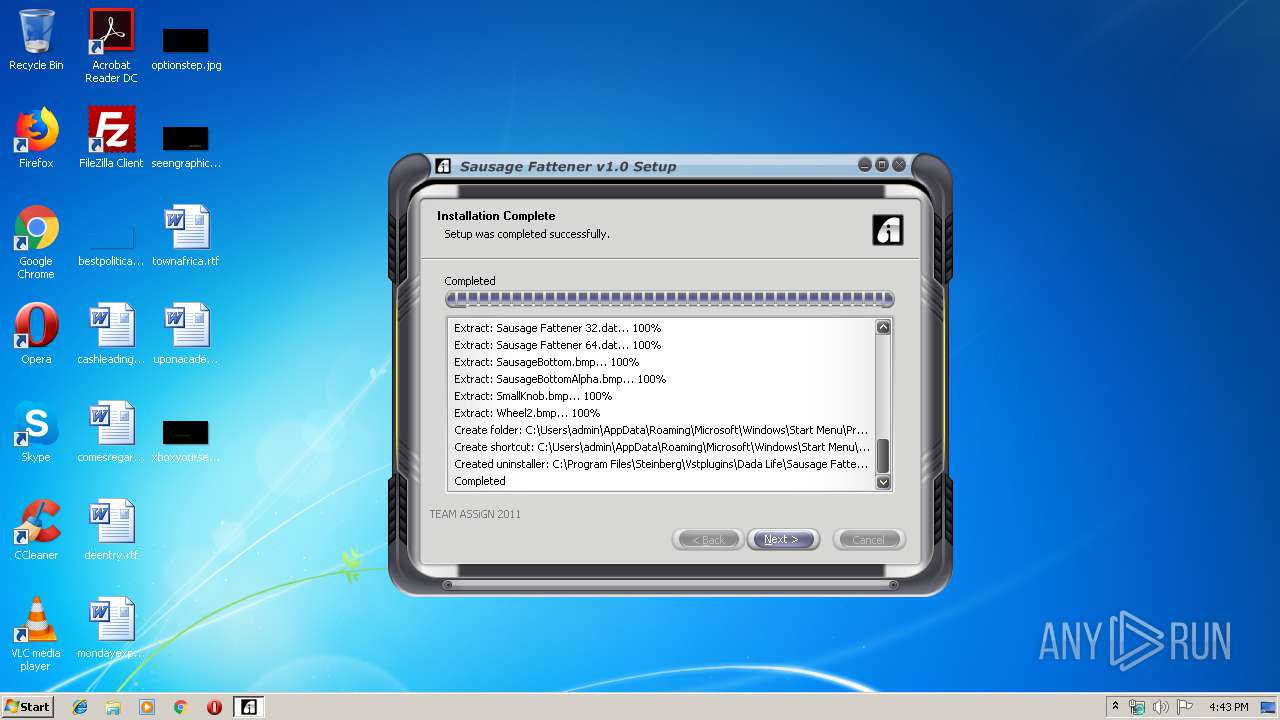Open the Start menu
Screen dimensions: 1280x720
coord(28,707)
